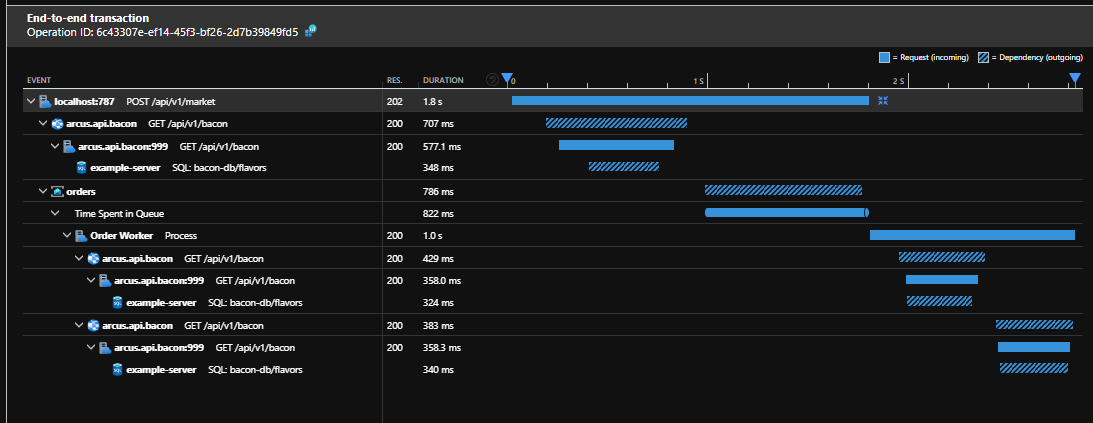Click the copy icon beside the Operation ID
This screenshot has width=1093, height=423.
tap(311, 32)
